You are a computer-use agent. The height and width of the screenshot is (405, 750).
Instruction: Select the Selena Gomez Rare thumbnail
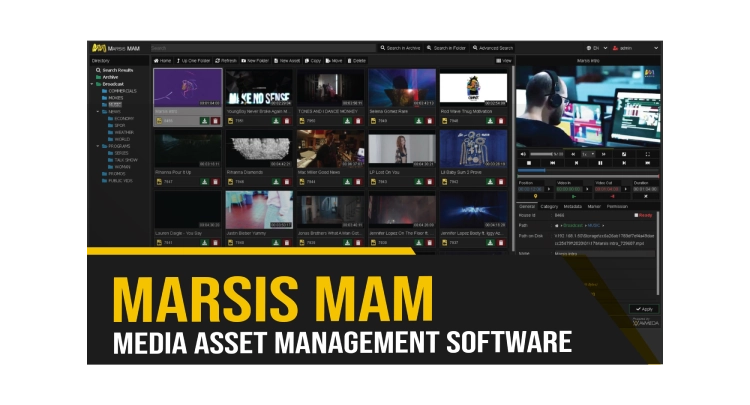pos(402,88)
